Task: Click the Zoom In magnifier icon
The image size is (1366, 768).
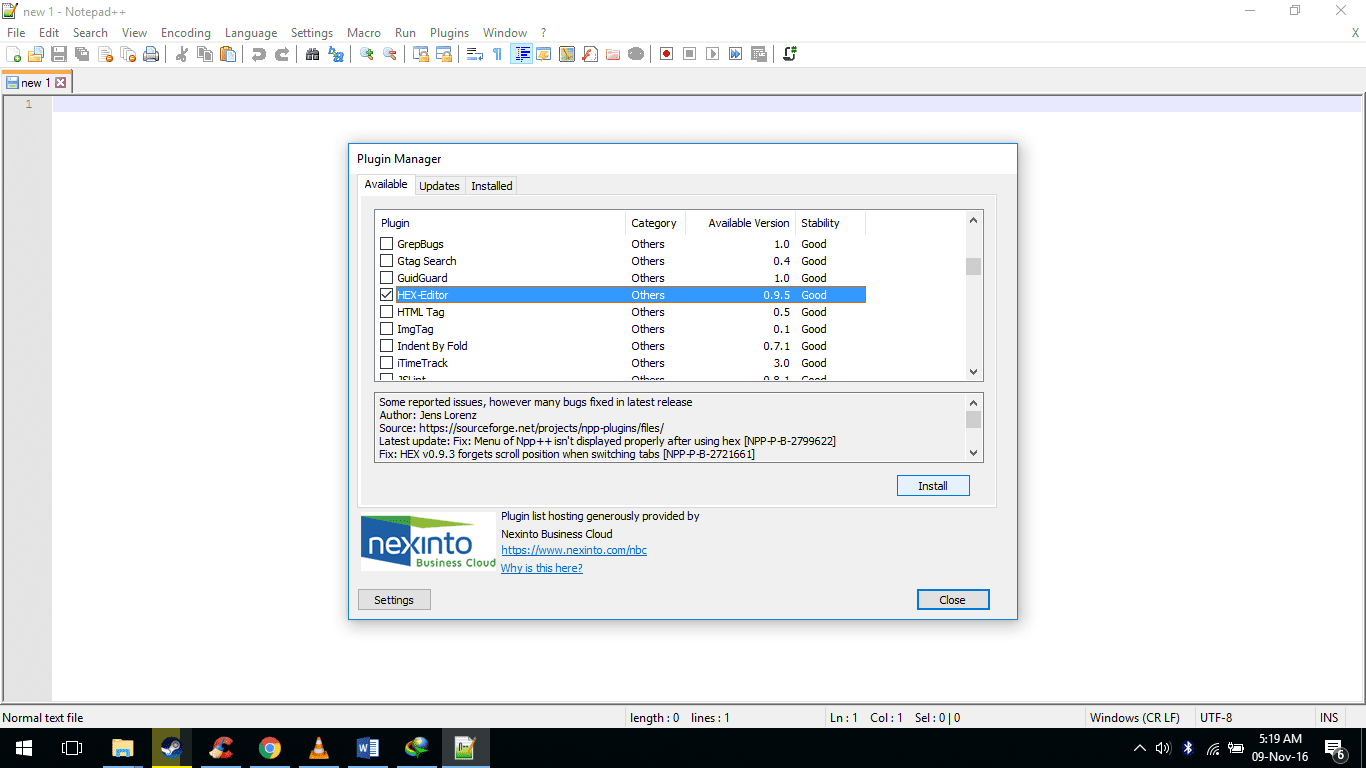Action: point(367,54)
